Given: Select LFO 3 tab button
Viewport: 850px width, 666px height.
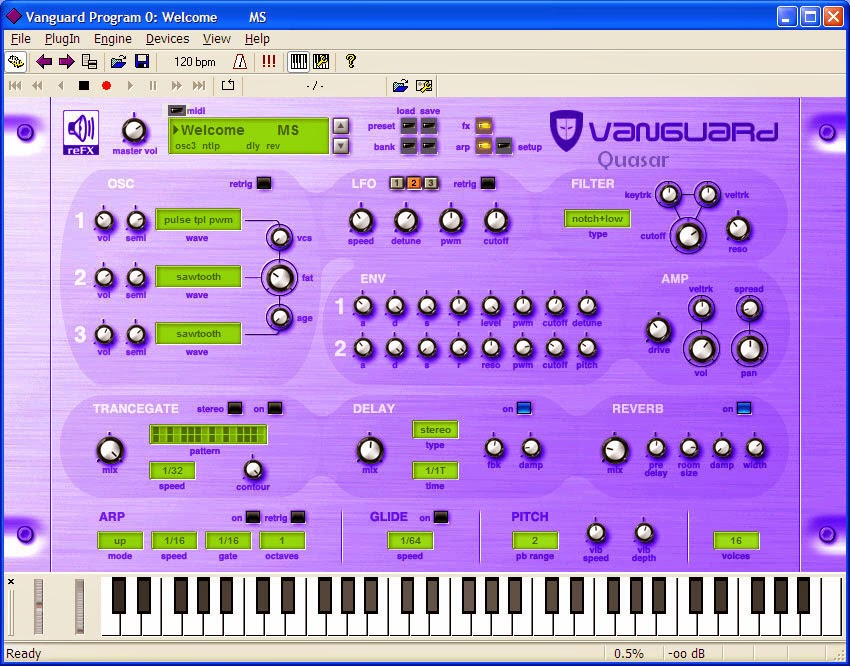Looking at the screenshot, I should [431, 183].
